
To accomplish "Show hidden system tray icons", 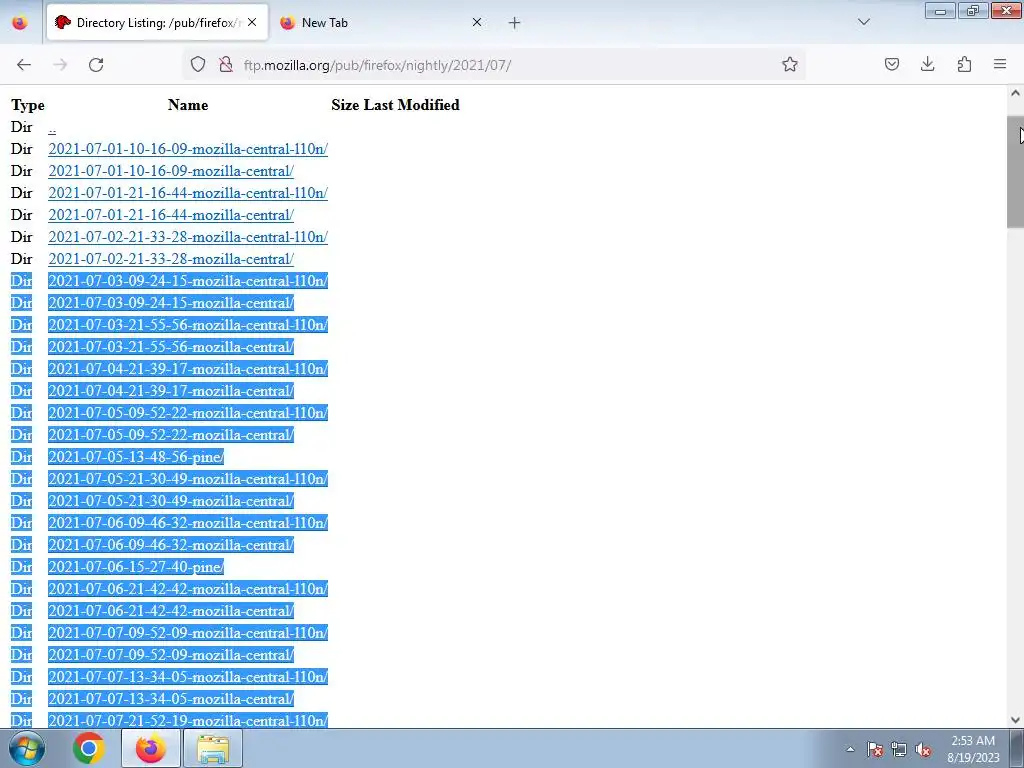I will click(x=850, y=749).
